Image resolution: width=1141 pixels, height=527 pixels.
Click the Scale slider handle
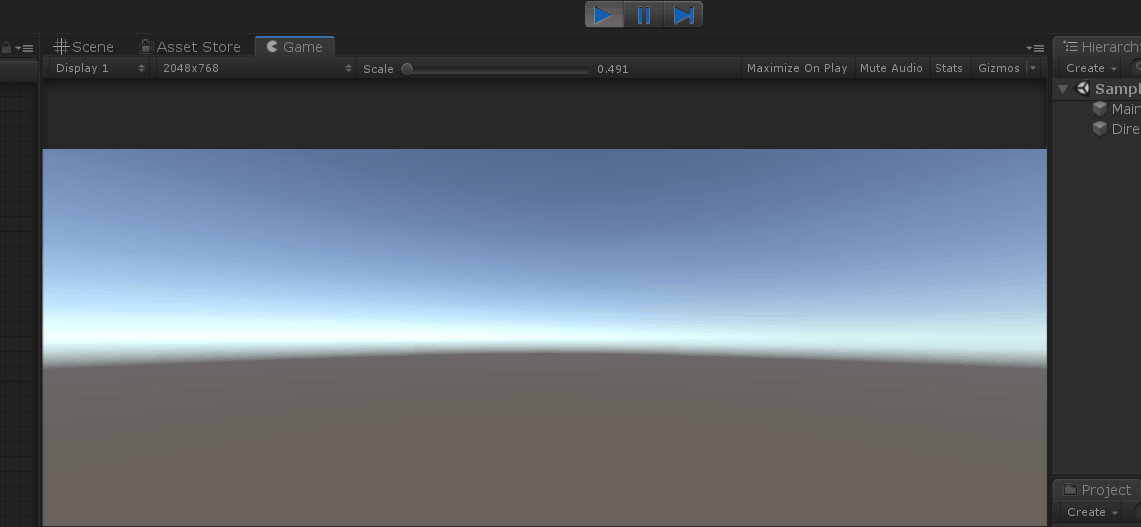click(408, 69)
